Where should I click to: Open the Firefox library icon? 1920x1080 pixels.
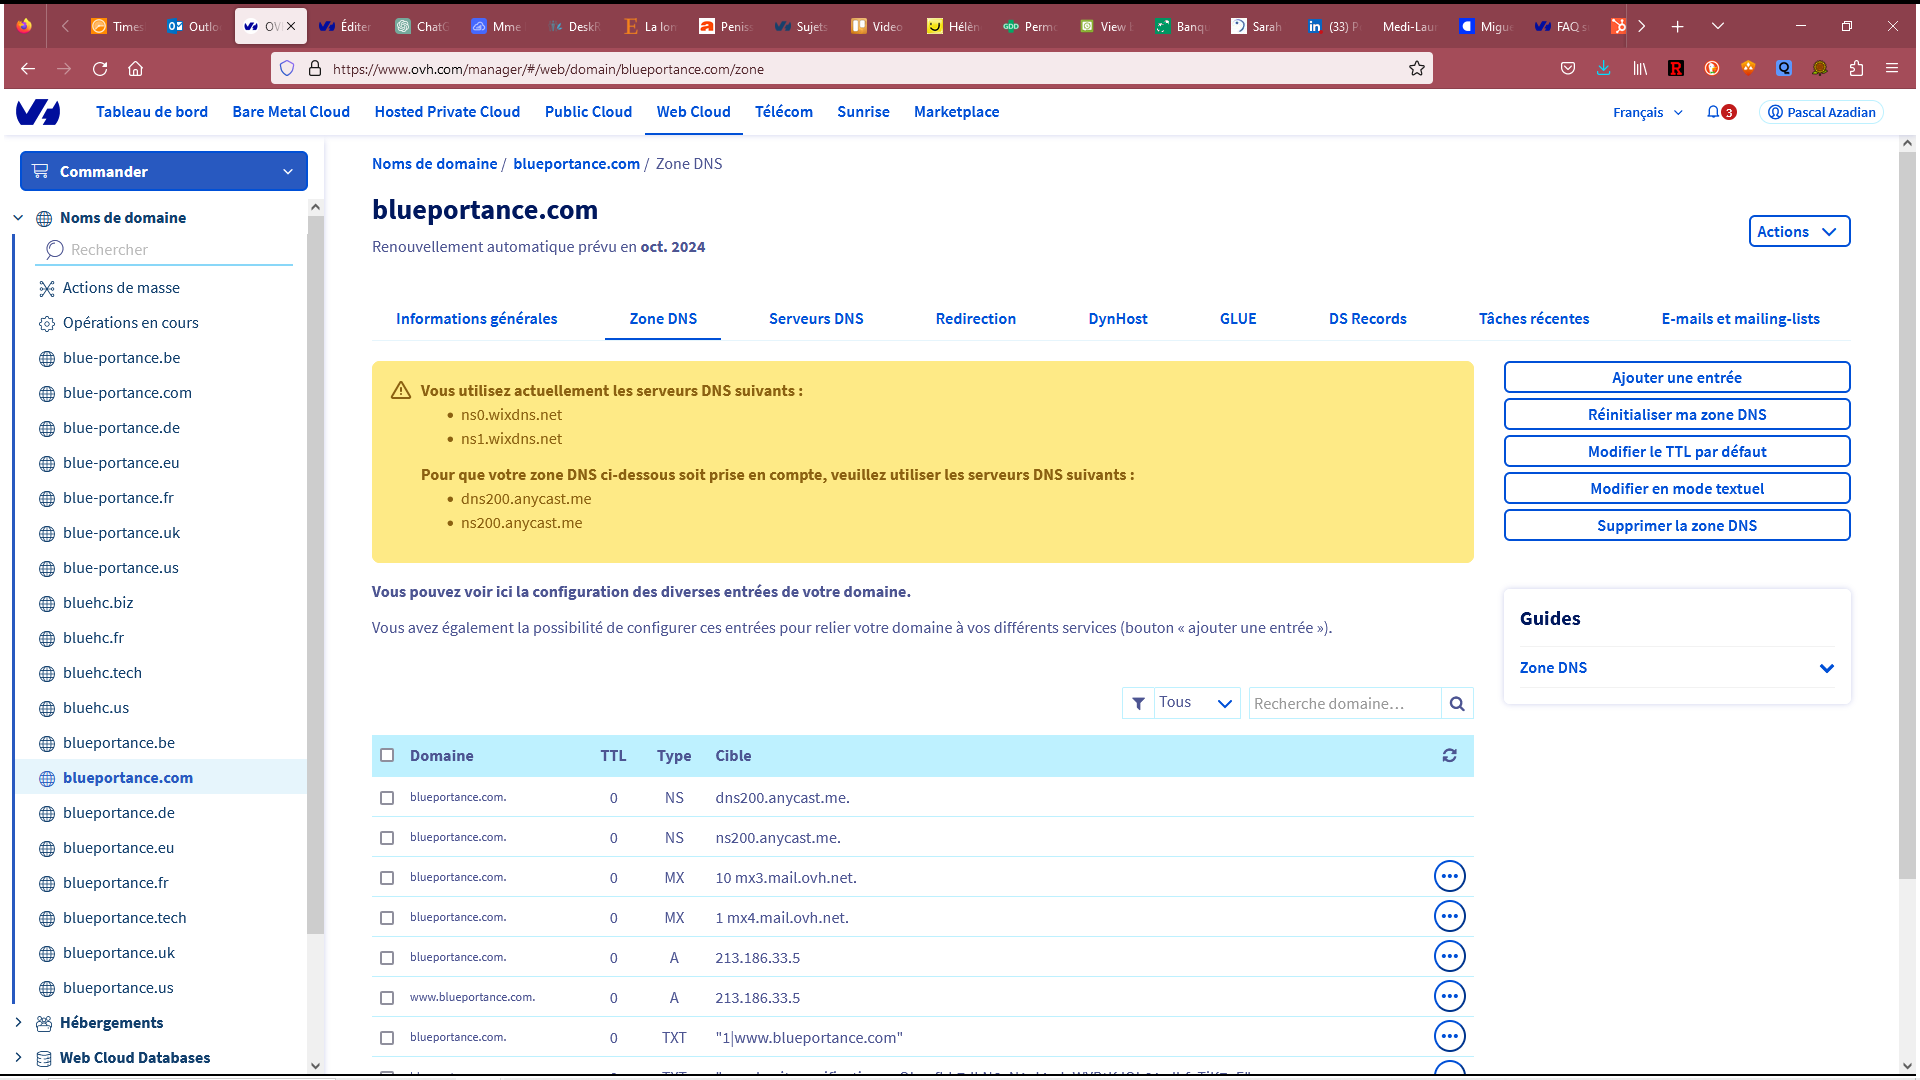pyautogui.click(x=1640, y=69)
